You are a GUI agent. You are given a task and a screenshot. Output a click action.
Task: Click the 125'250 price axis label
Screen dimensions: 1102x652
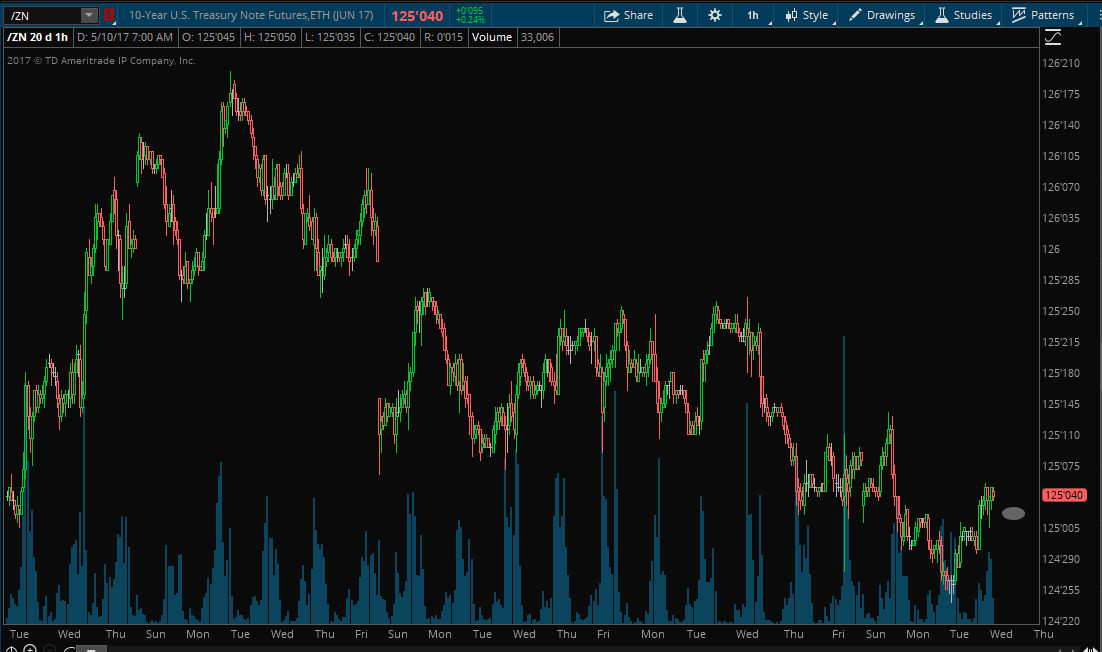point(1061,311)
